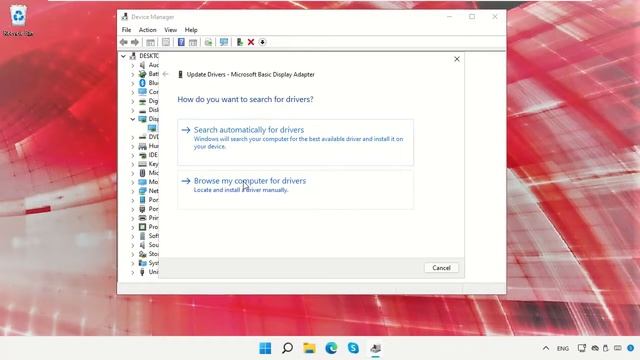Click the green Update device driver toolbar icon
Screen dimensions: 640x360
[240, 42]
